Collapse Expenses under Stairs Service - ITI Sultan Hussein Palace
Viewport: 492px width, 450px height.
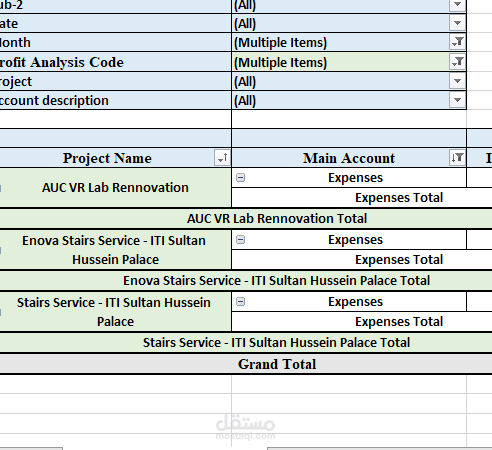coord(240,302)
